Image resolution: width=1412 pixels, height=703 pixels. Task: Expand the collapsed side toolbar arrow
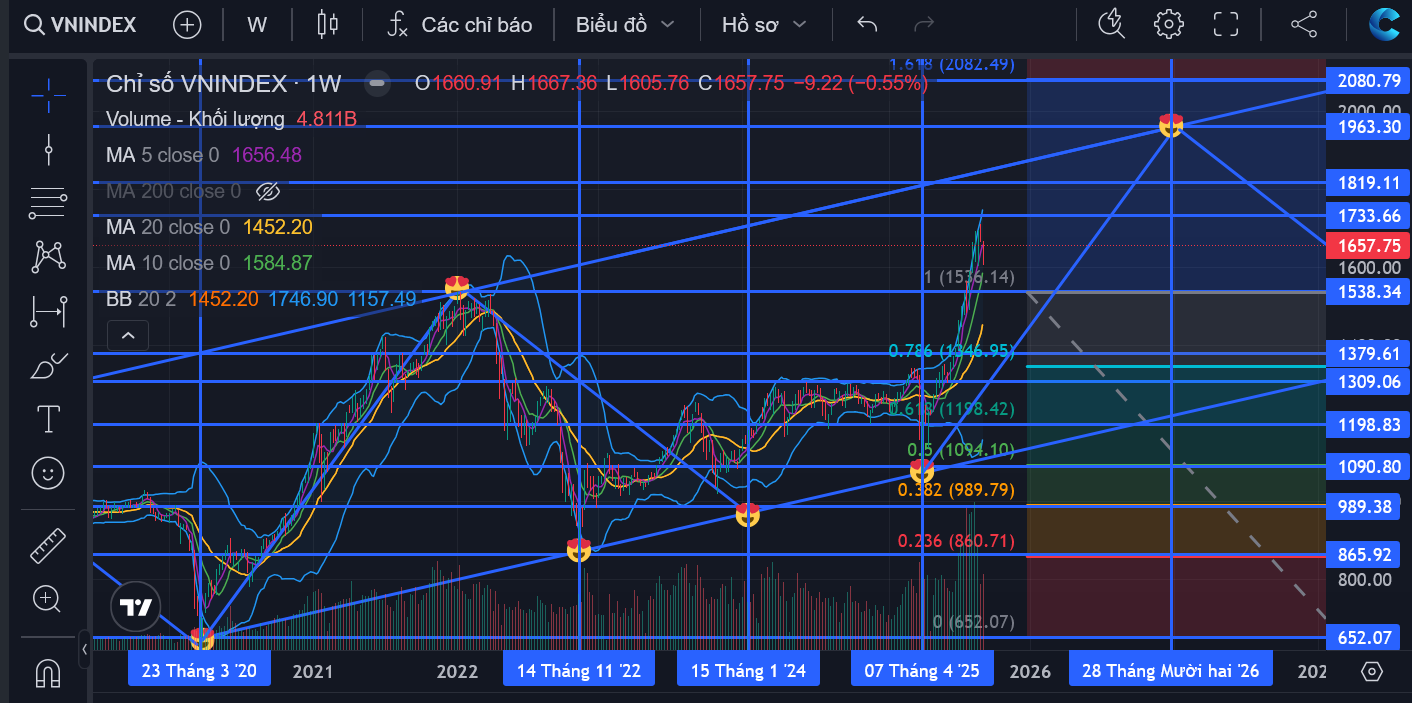(x=84, y=651)
